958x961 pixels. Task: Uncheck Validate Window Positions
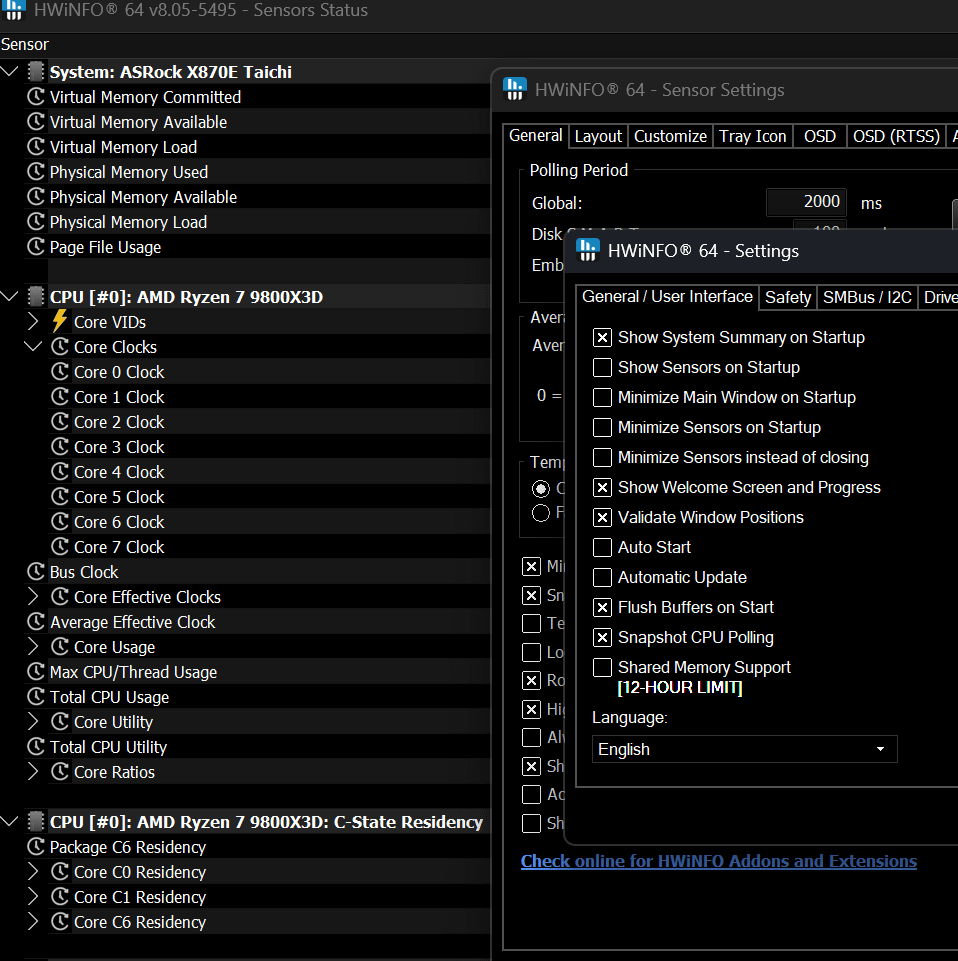point(603,518)
